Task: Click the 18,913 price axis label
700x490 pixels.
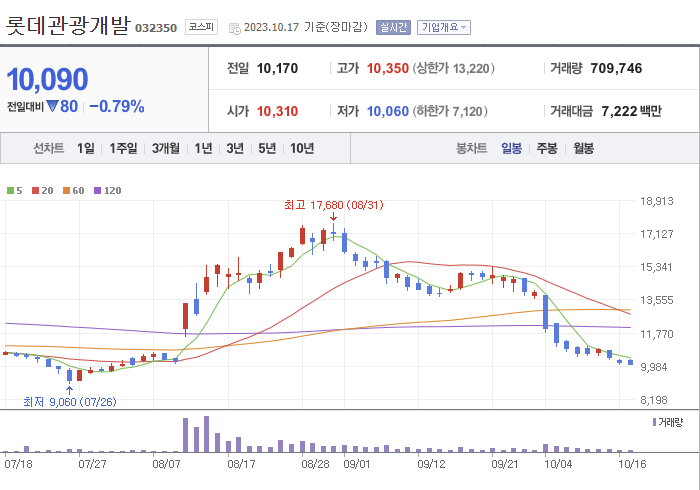Action: [657, 201]
